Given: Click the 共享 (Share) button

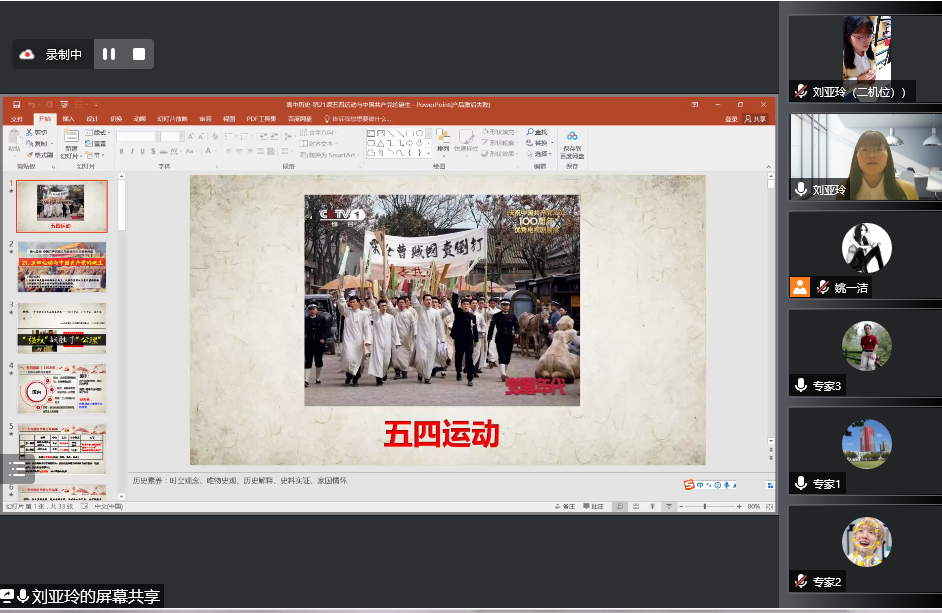Looking at the screenshot, I should (756, 119).
